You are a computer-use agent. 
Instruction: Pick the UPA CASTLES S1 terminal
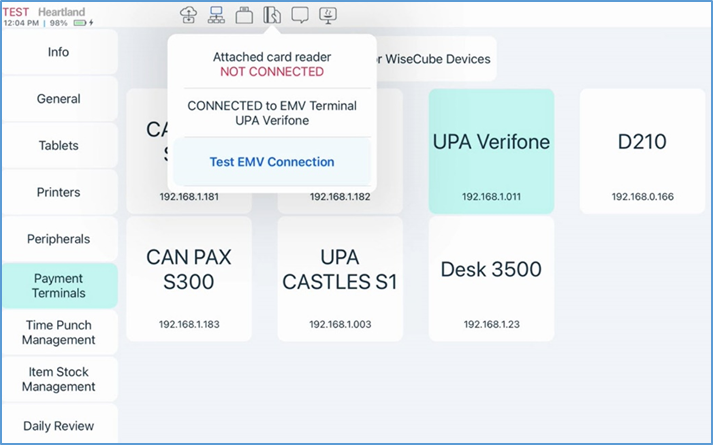click(340, 279)
